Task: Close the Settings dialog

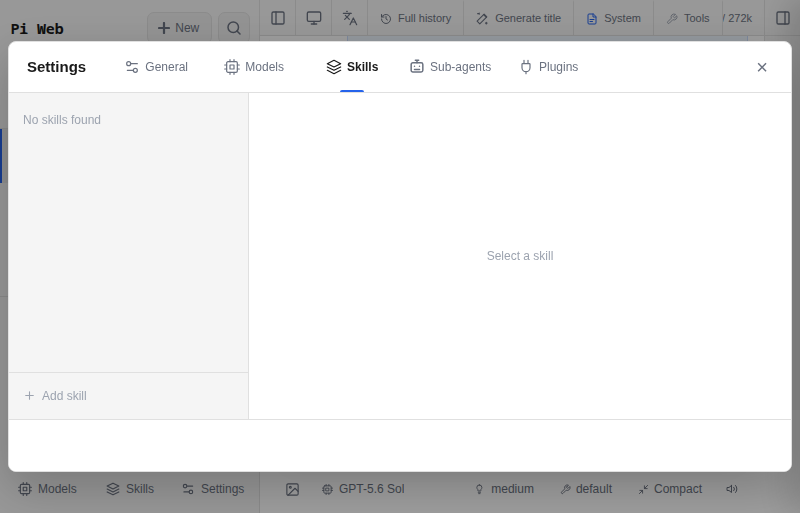Action: pyautogui.click(x=762, y=67)
